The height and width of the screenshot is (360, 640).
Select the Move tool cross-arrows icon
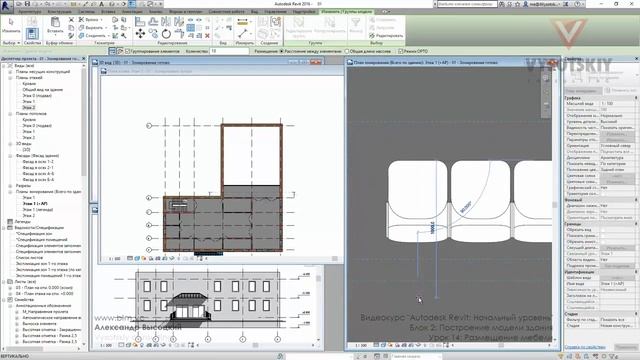[x=140, y=33]
